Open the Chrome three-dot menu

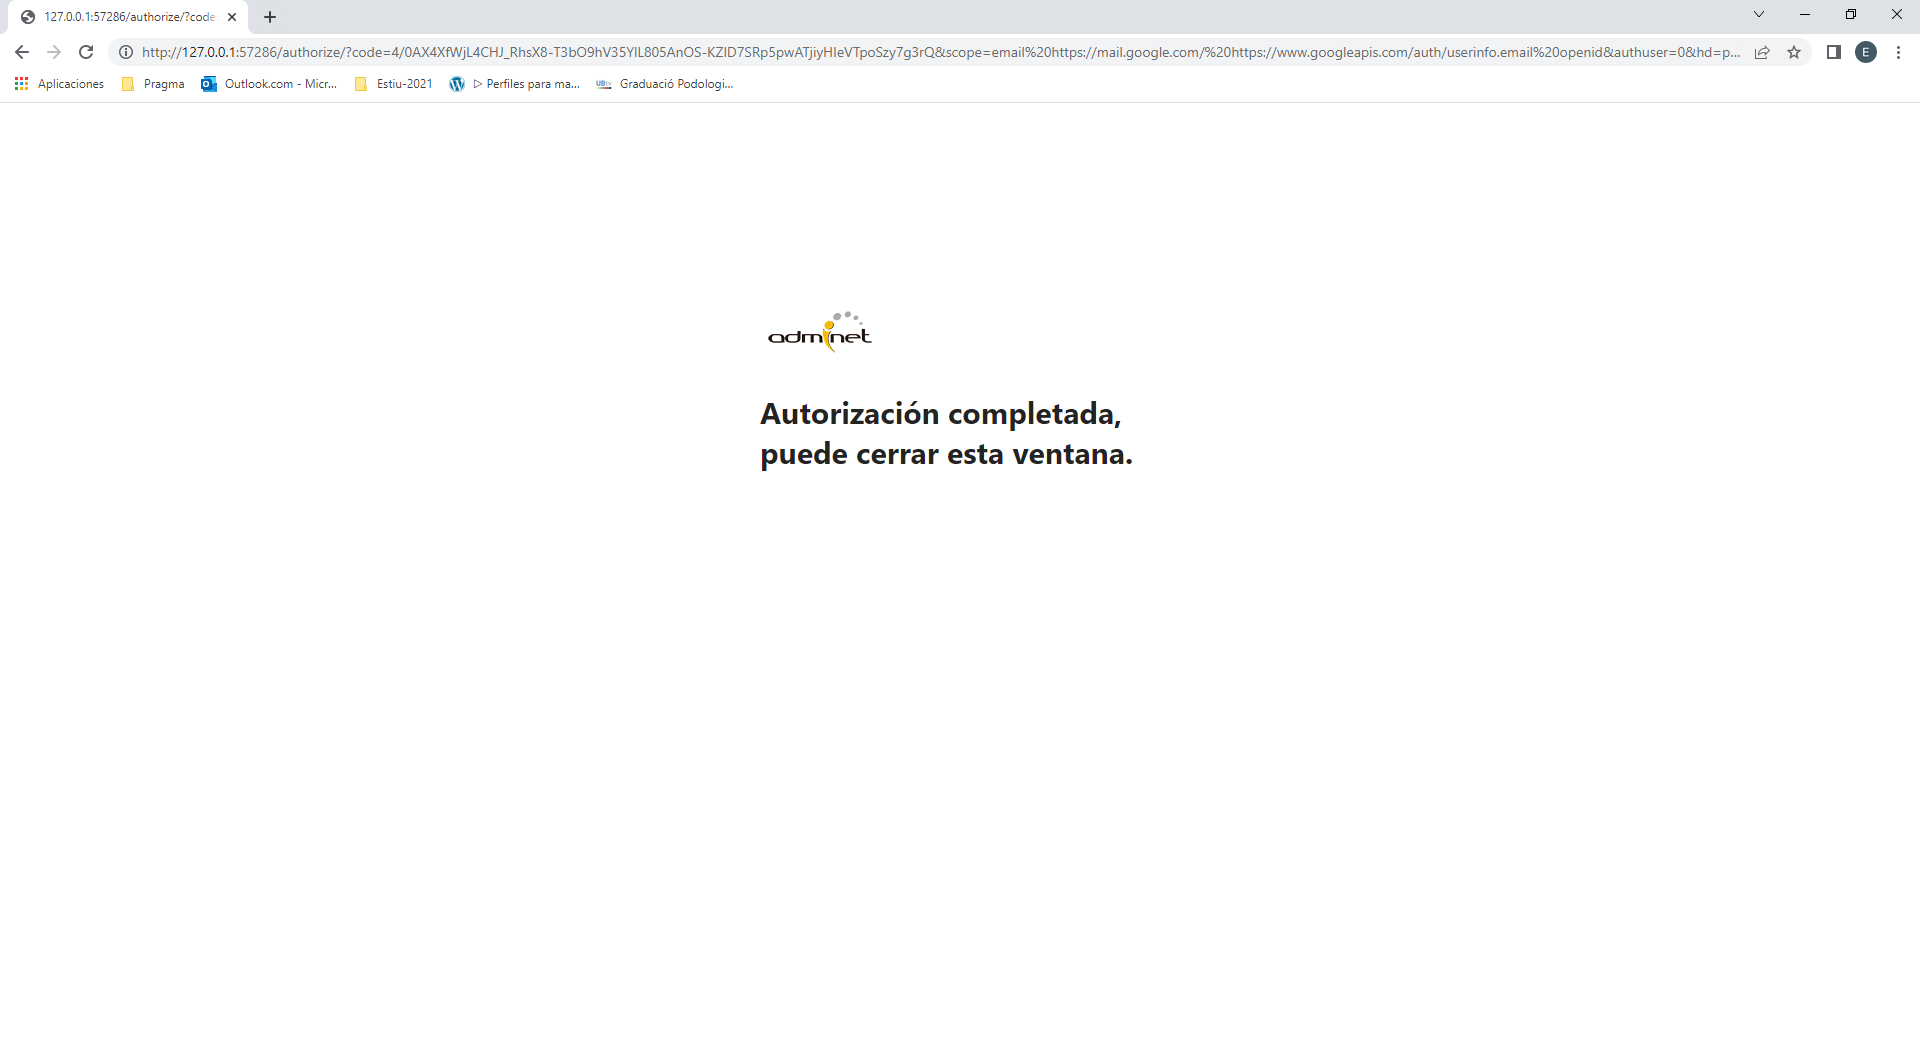[1898, 52]
